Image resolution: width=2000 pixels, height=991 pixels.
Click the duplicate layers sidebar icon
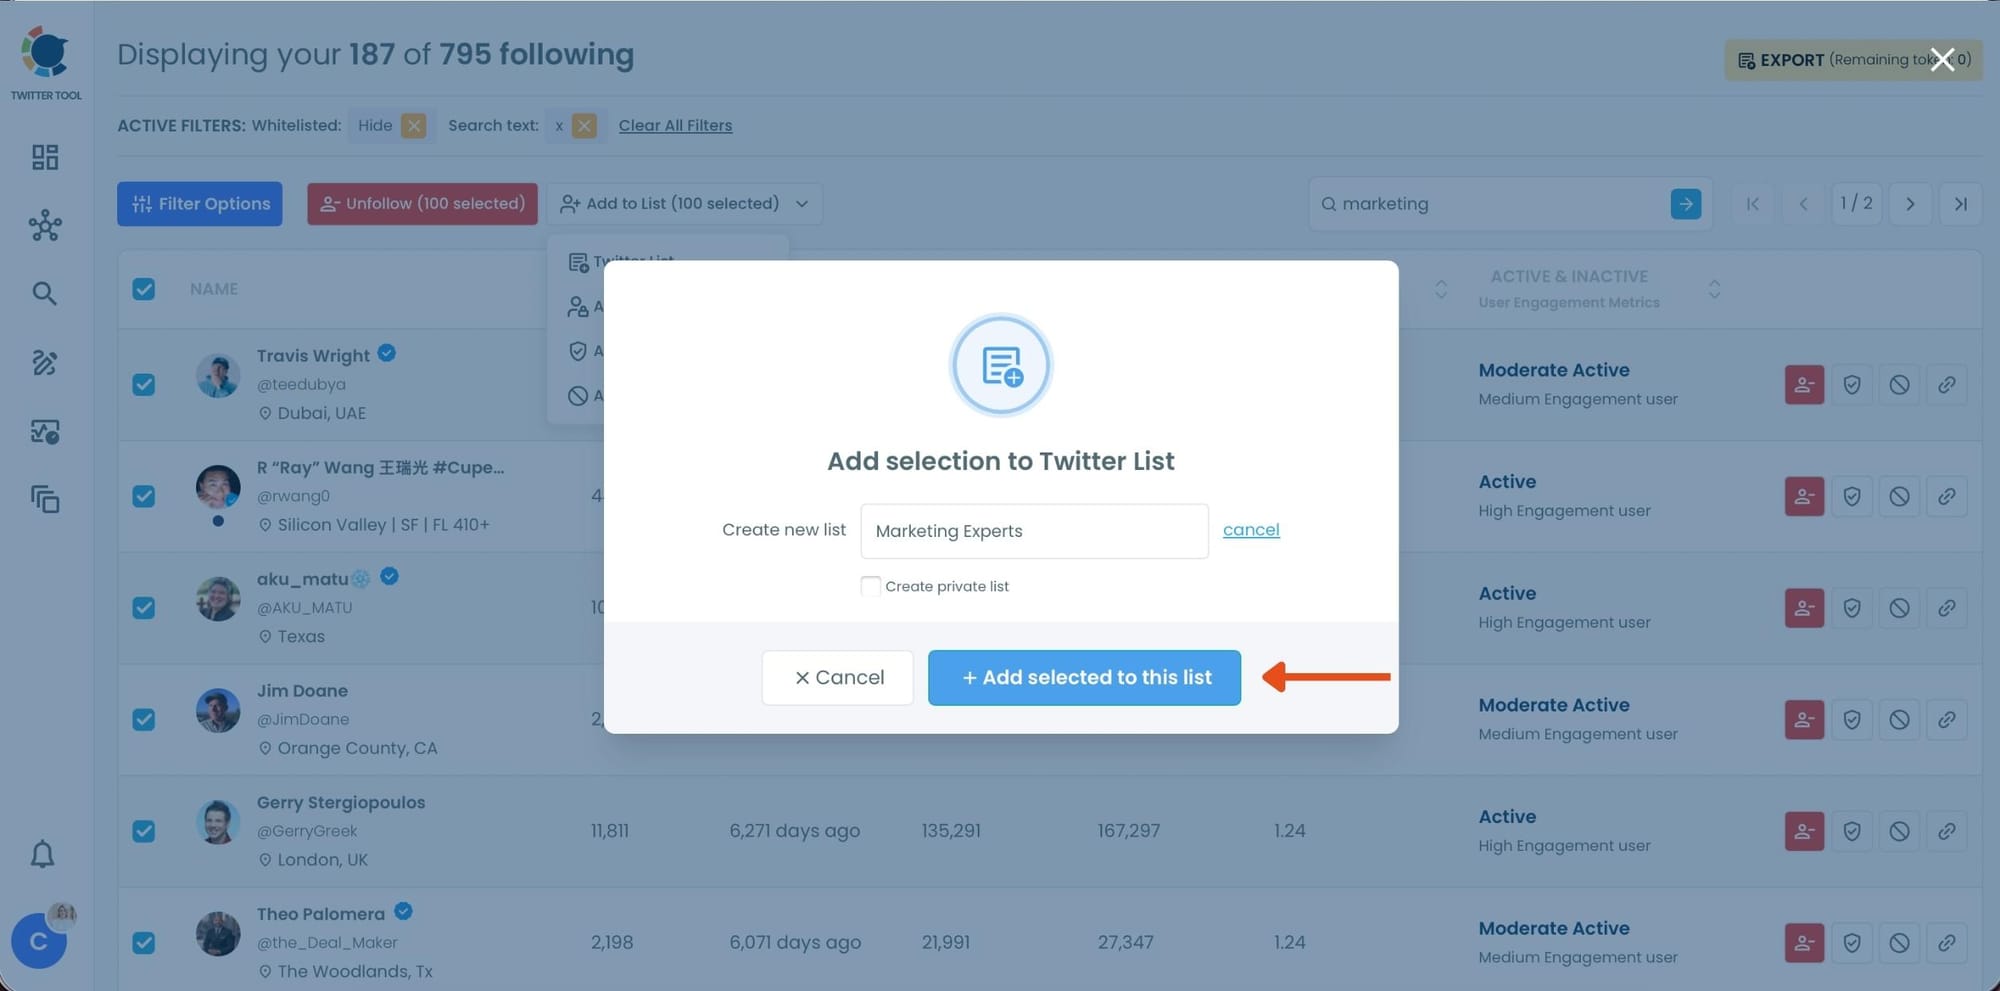coord(44,499)
